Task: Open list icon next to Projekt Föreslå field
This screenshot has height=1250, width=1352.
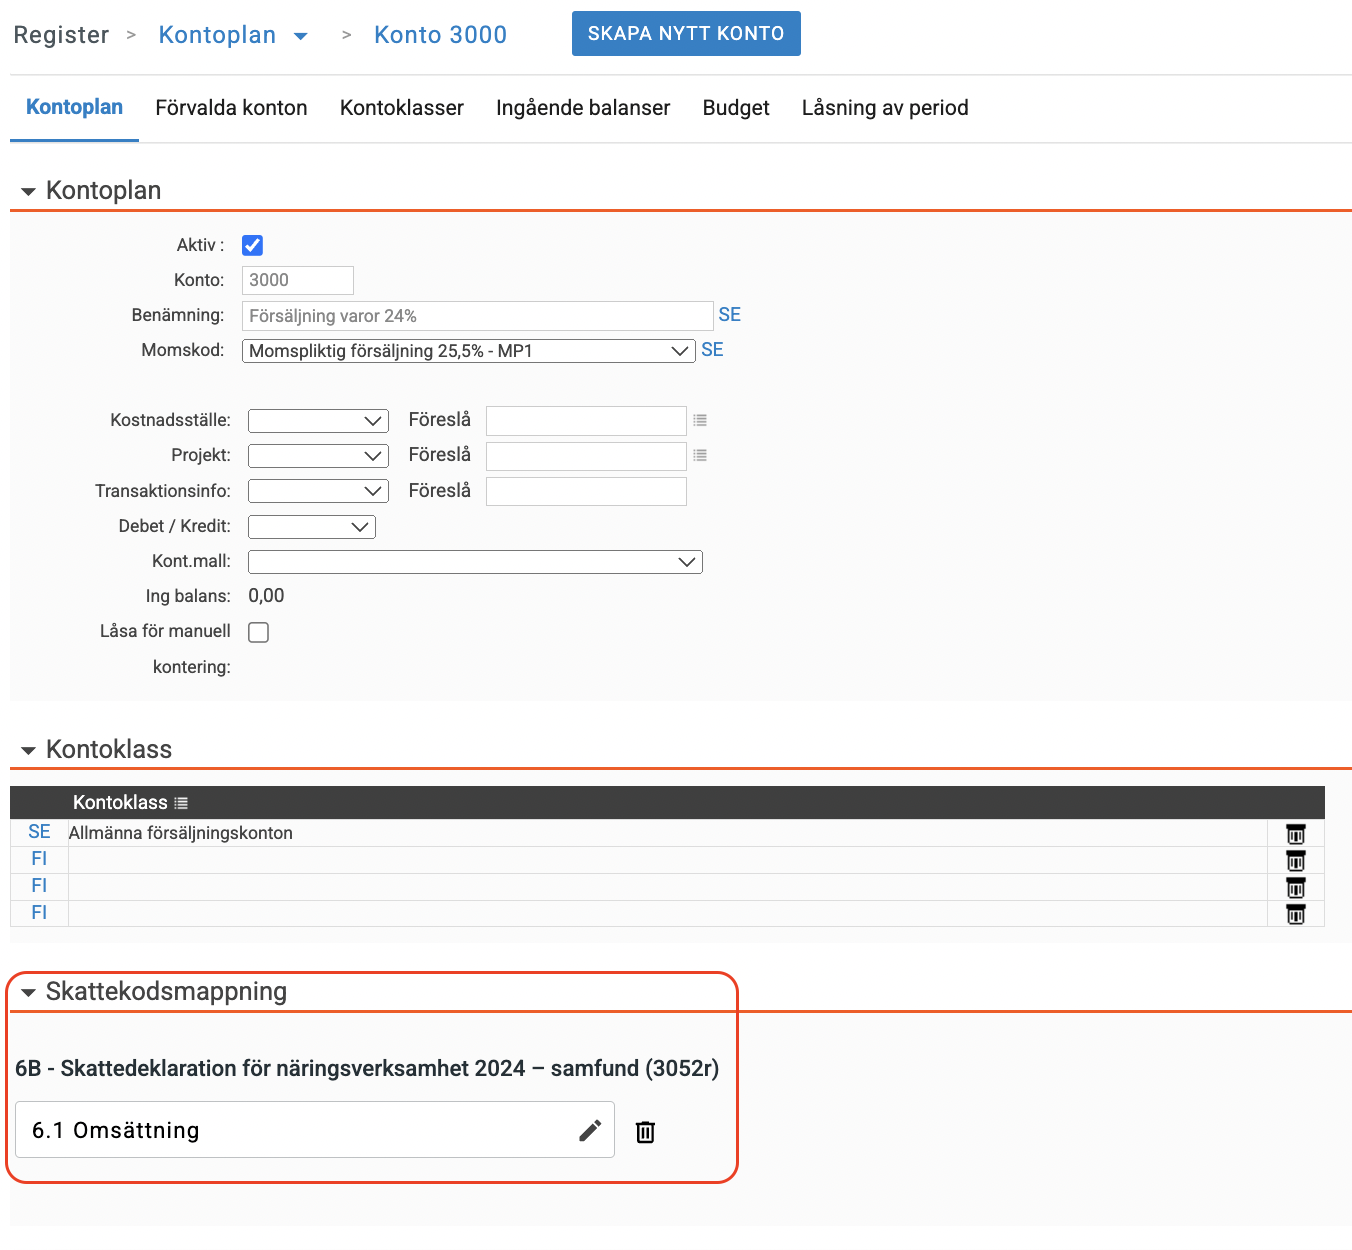Action: 700,456
